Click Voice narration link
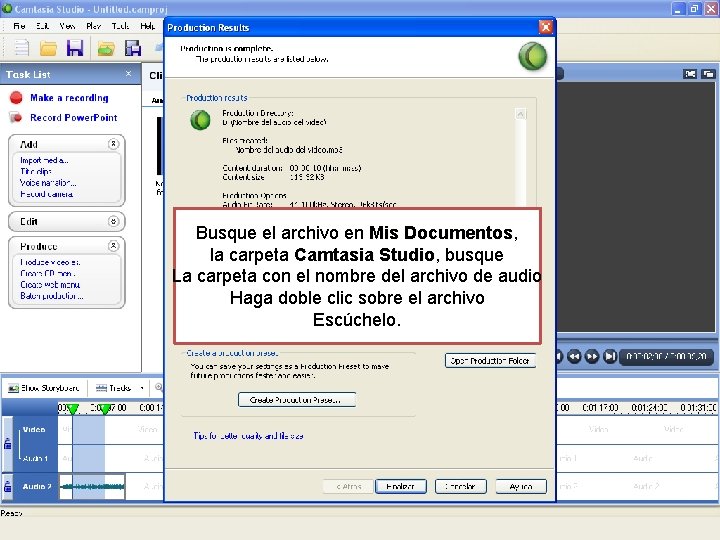Image resolution: width=720 pixels, height=540 pixels. pos(48,183)
